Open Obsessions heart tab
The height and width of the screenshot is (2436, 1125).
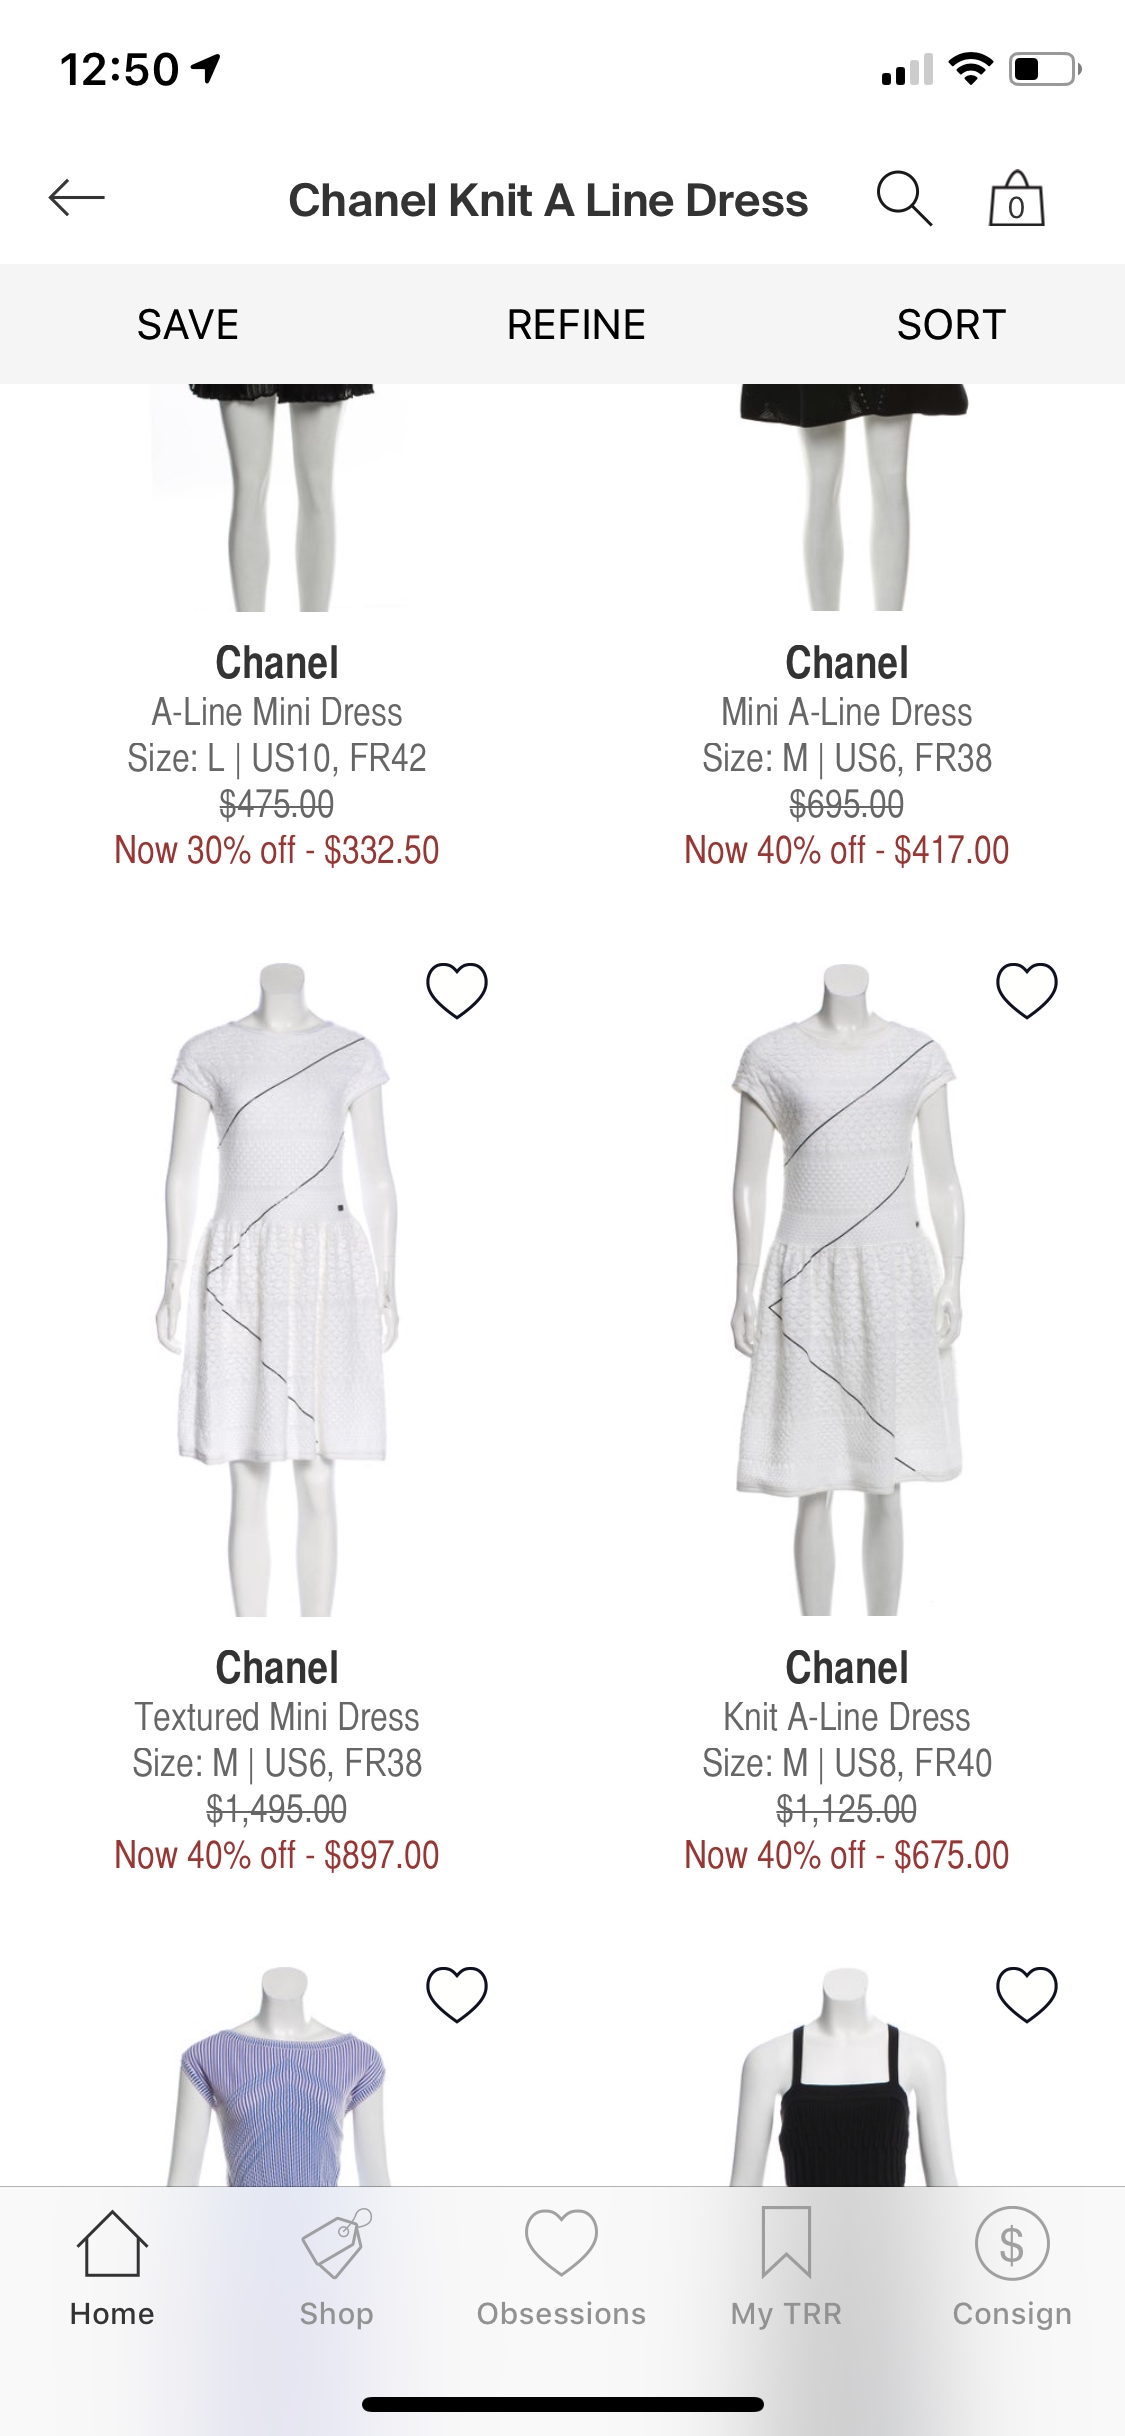[561, 2270]
